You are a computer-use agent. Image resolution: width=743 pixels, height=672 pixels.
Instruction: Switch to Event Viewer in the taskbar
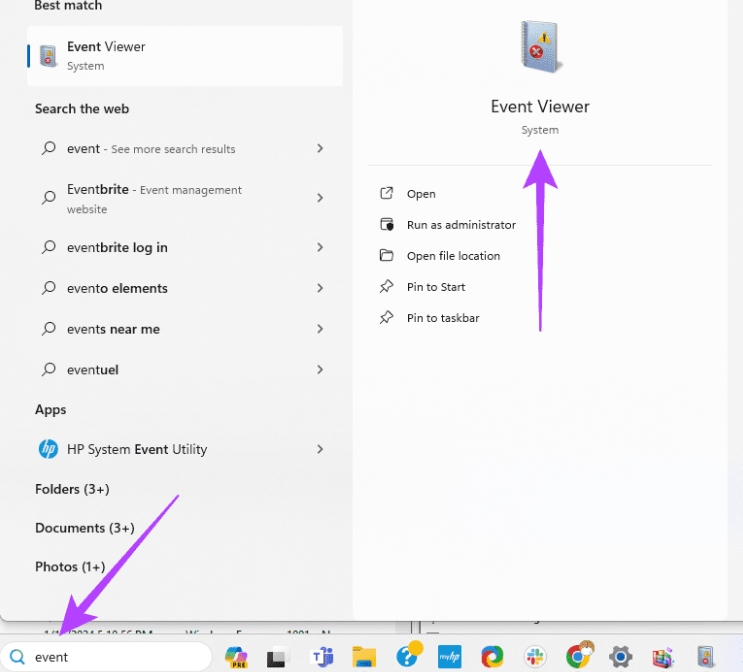[706, 657]
